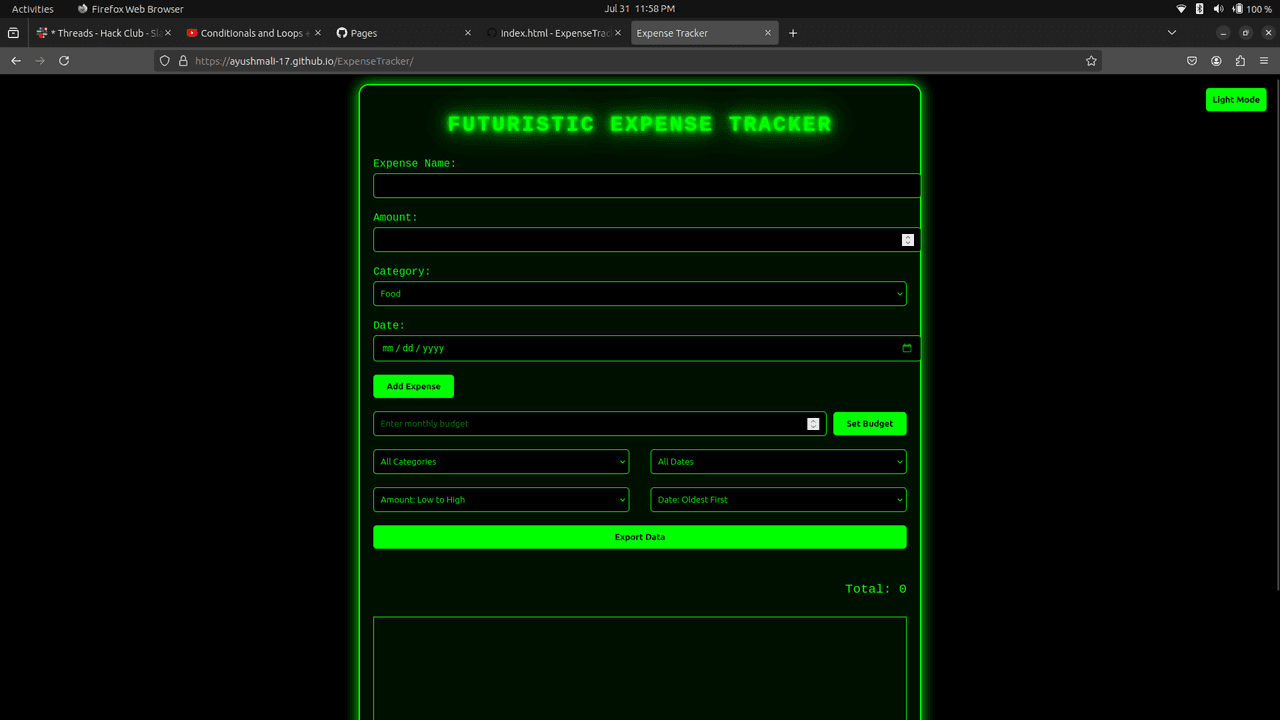Image resolution: width=1280 pixels, height=720 pixels.
Task: Open the All Dates filter dropdown
Action: click(x=778, y=462)
